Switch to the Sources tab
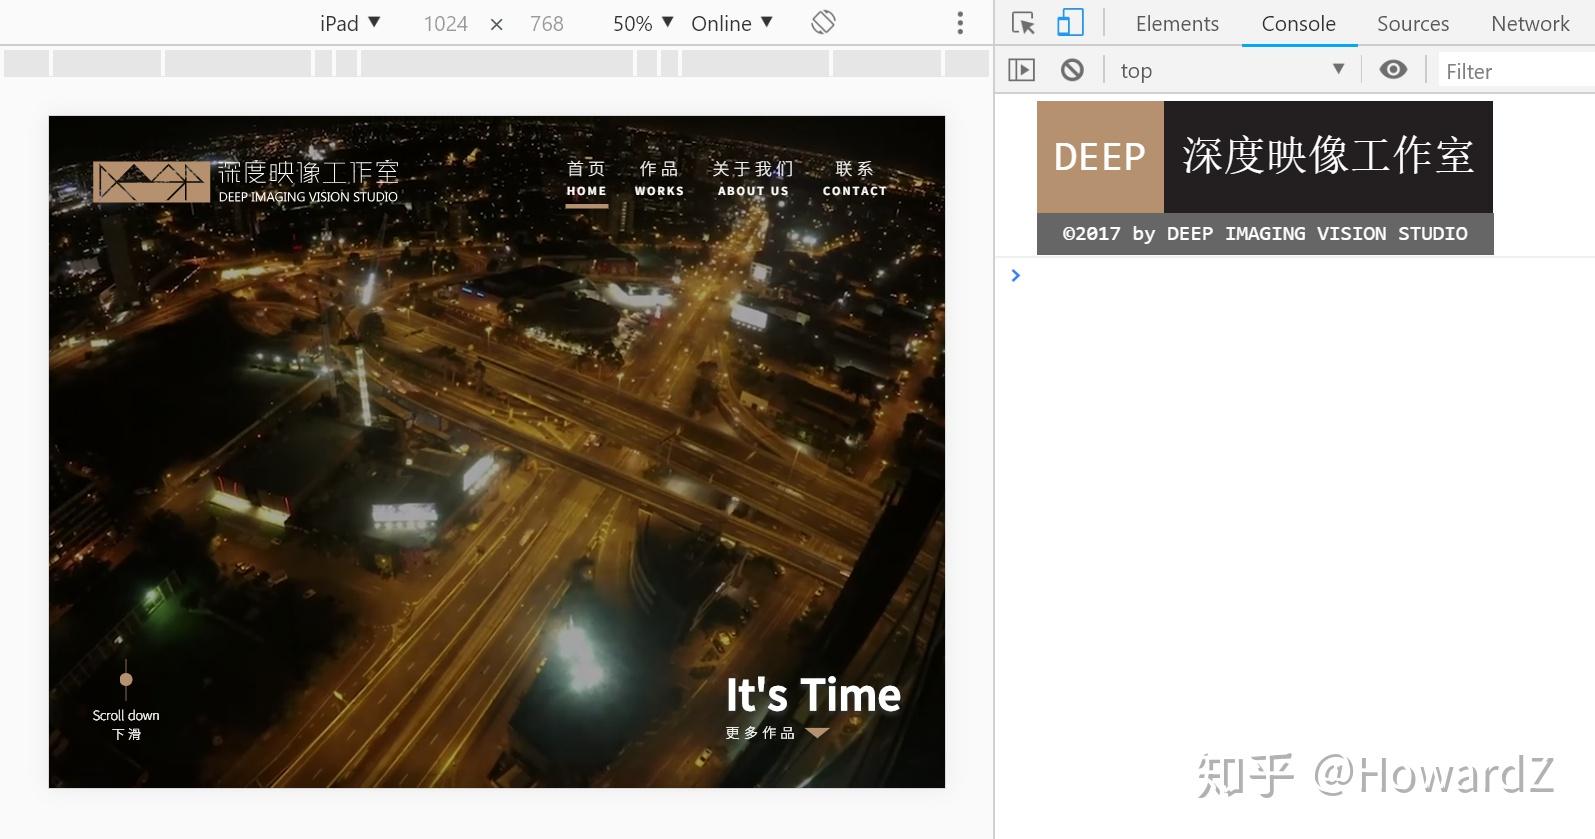Image resolution: width=1595 pixels, height=839 pixels. click(x=1412, y=23)
